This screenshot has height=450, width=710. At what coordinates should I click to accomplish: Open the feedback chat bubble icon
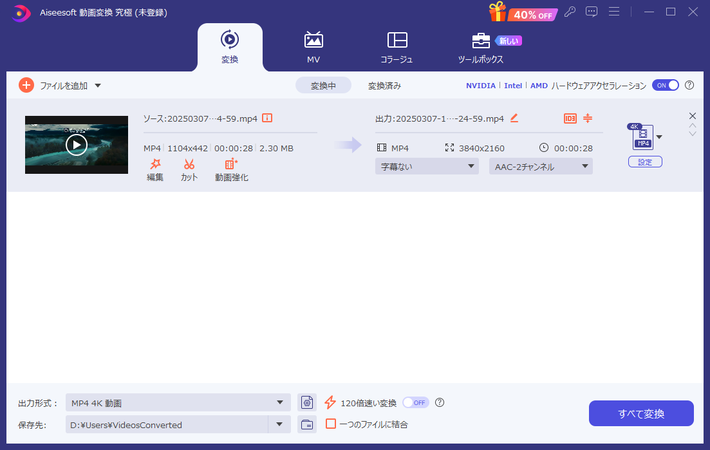tap(591, 12)
